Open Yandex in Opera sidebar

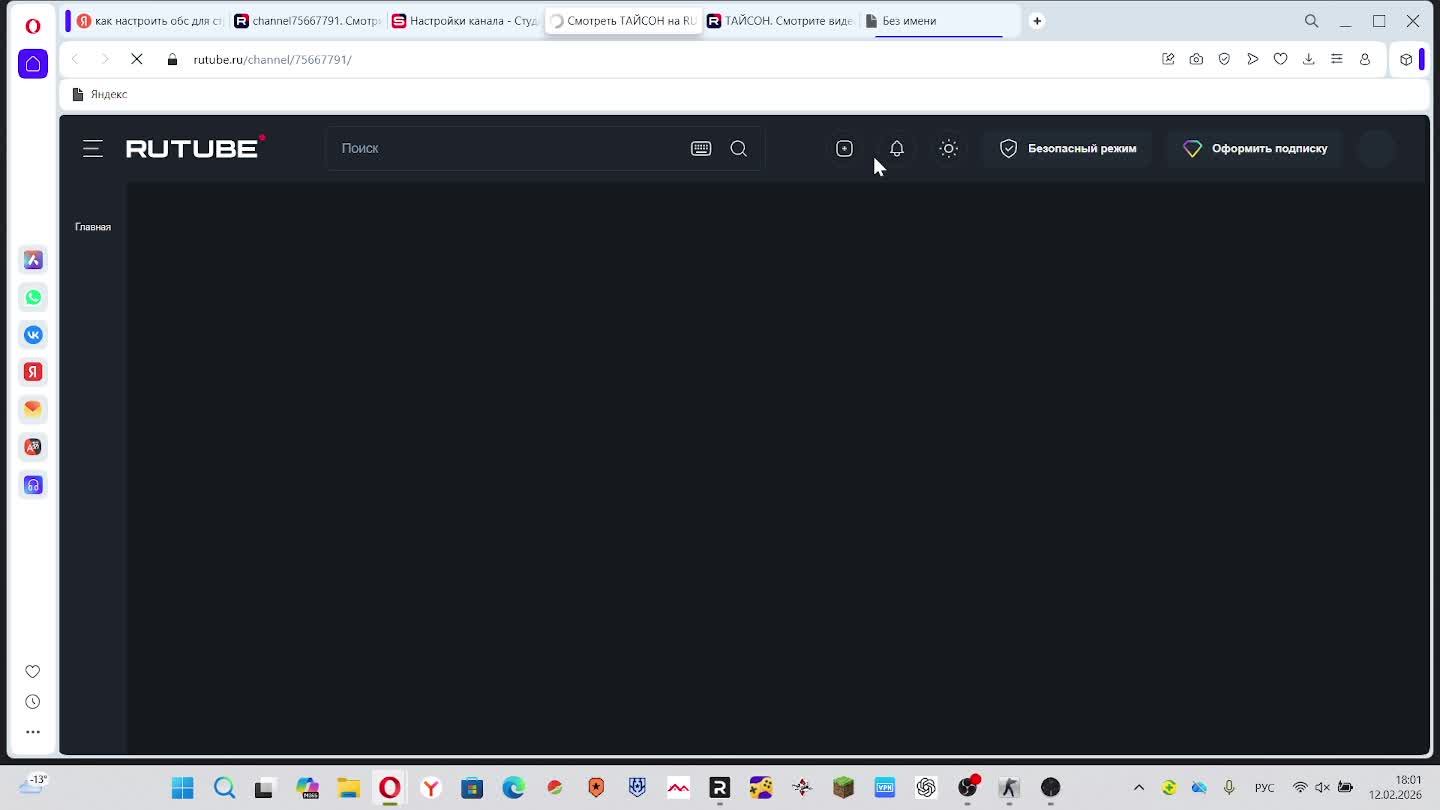[33, 372]
